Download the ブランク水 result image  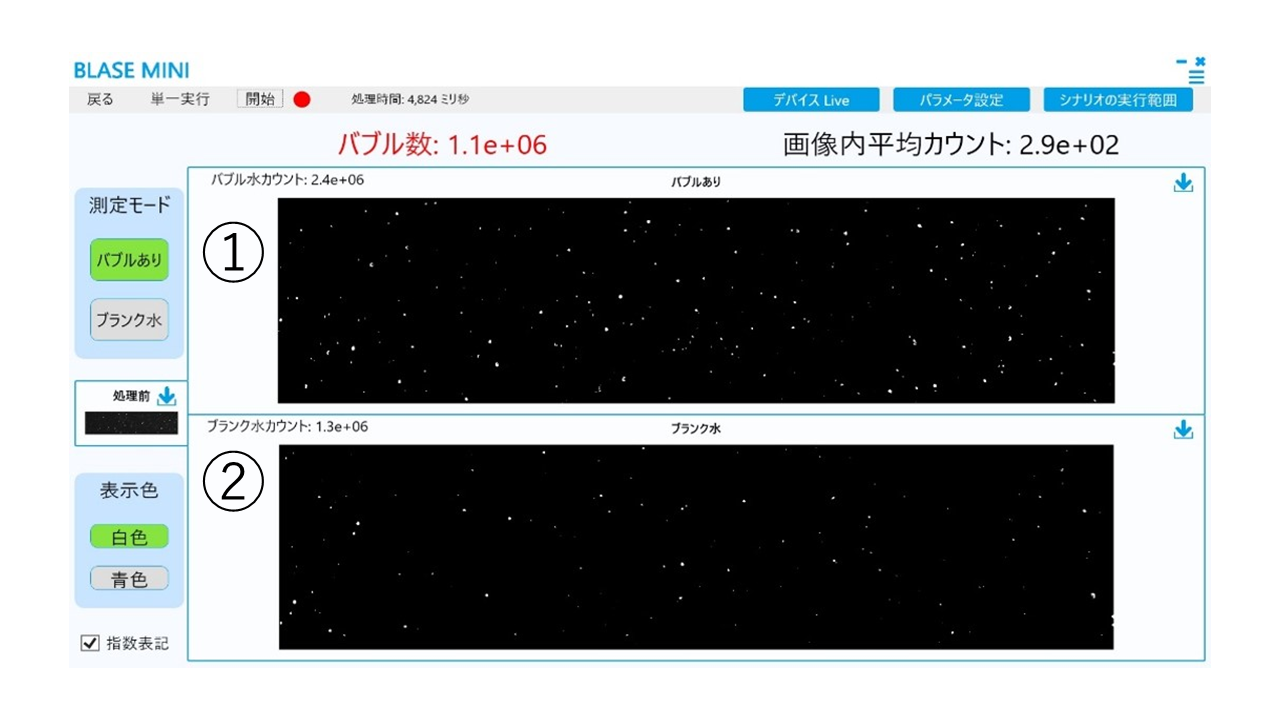1184,430
